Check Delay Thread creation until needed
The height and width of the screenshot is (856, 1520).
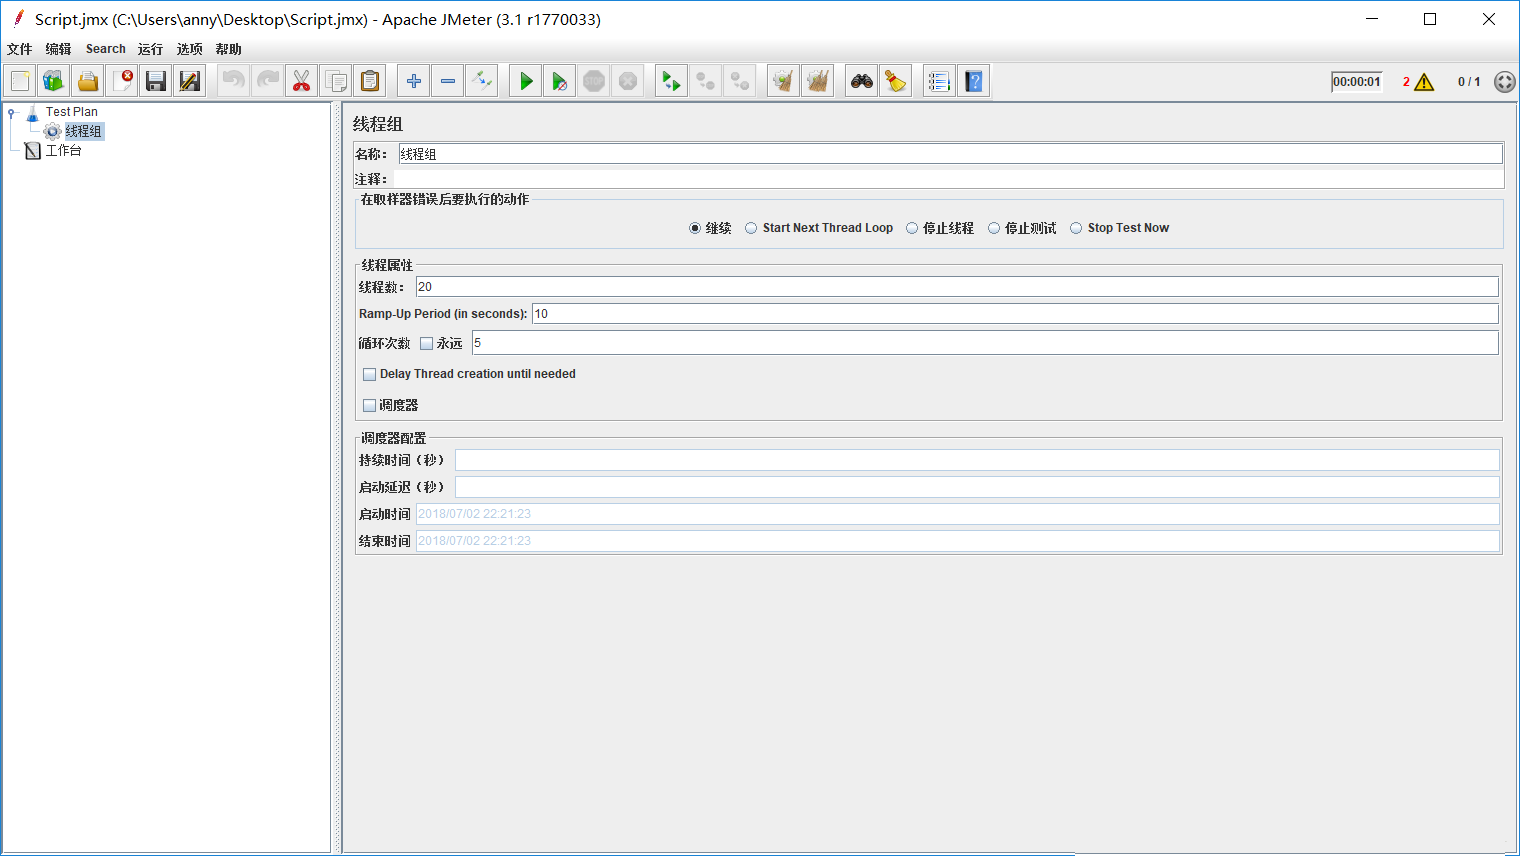pyautogui.click(x=370, y=374)
